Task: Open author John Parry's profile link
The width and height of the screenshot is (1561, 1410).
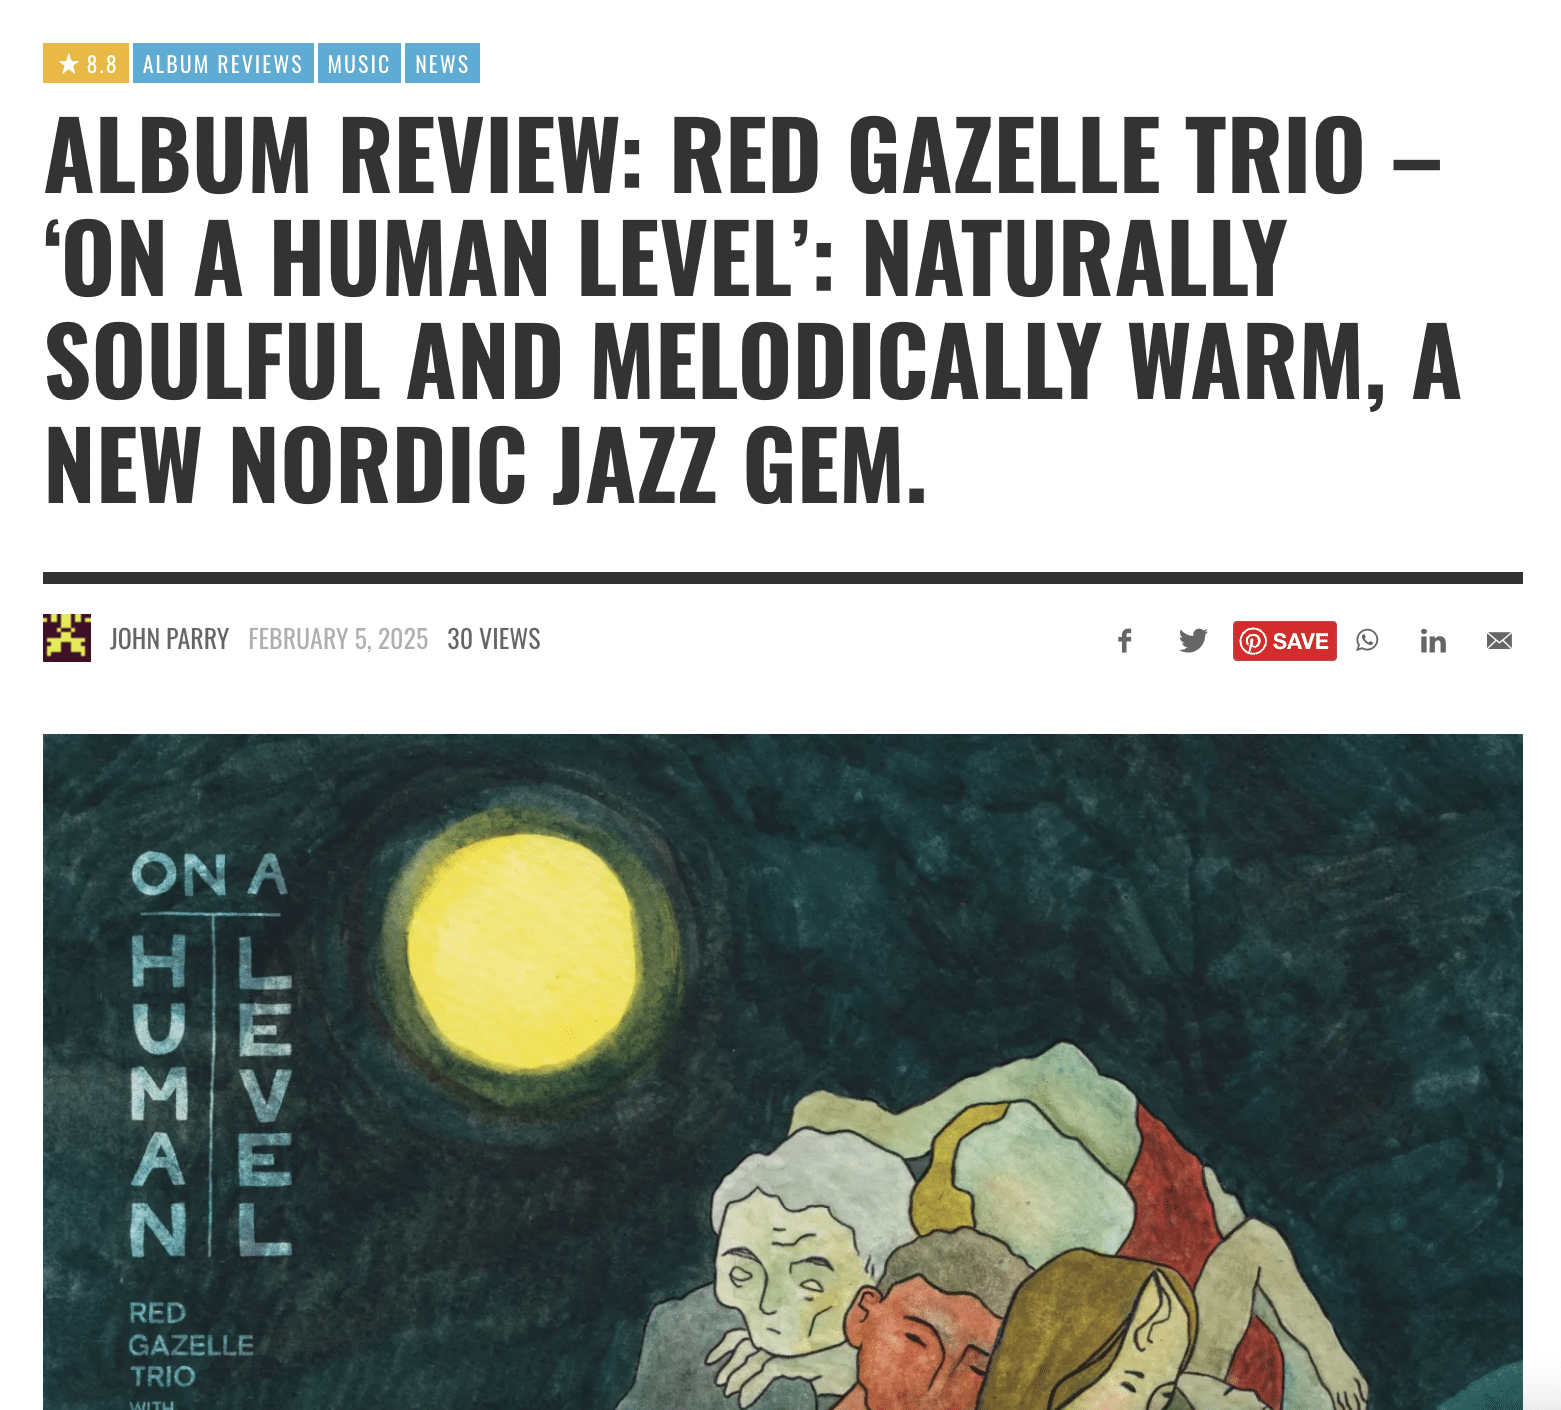Action: pos(169,639)
